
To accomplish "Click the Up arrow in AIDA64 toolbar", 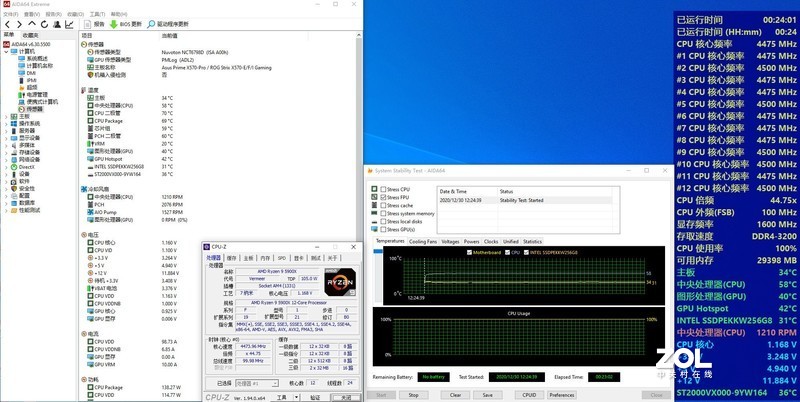I will [x=30, y=23].
